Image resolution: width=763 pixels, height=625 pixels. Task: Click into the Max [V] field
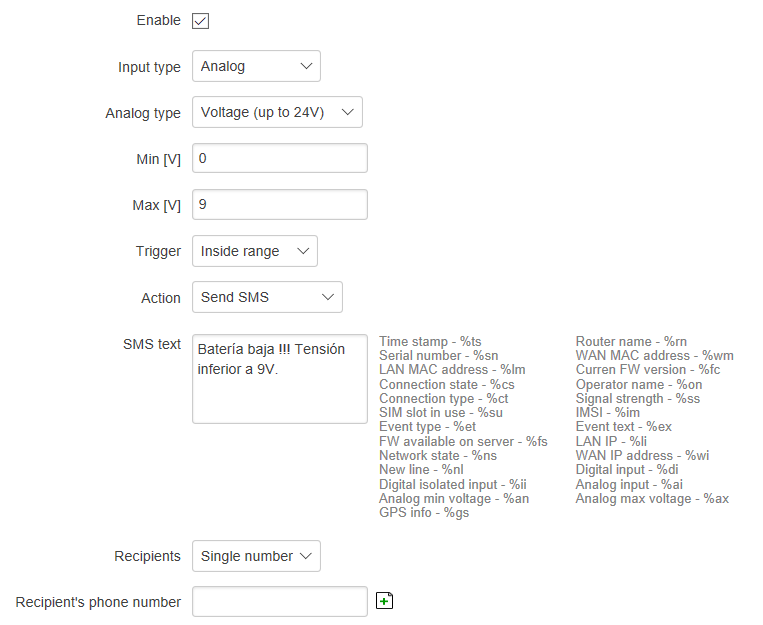click(280, 204)
